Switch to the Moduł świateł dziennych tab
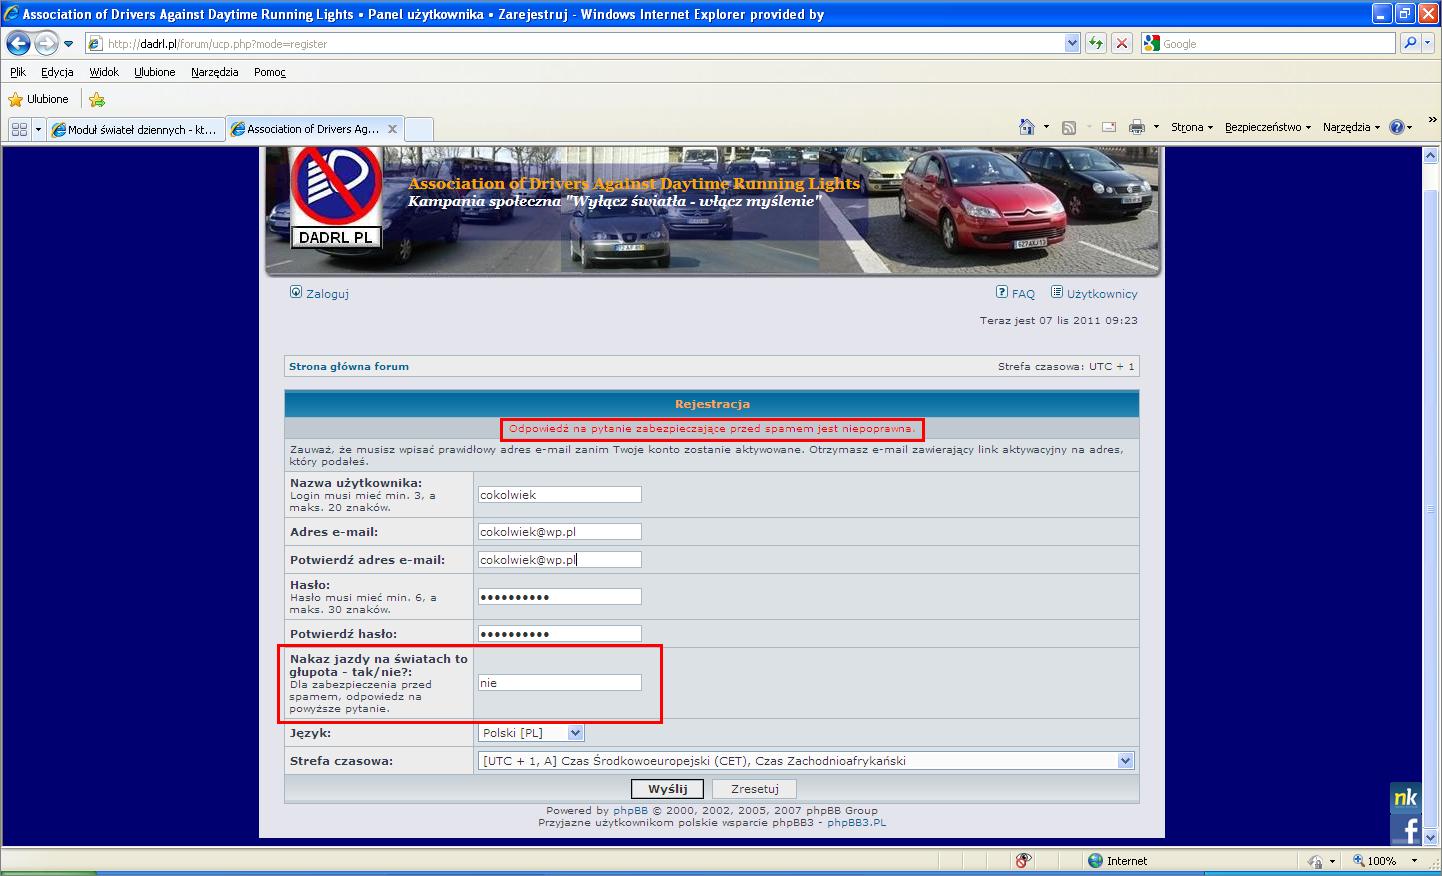The image size is (1442, 876). [x=134, y=129]
